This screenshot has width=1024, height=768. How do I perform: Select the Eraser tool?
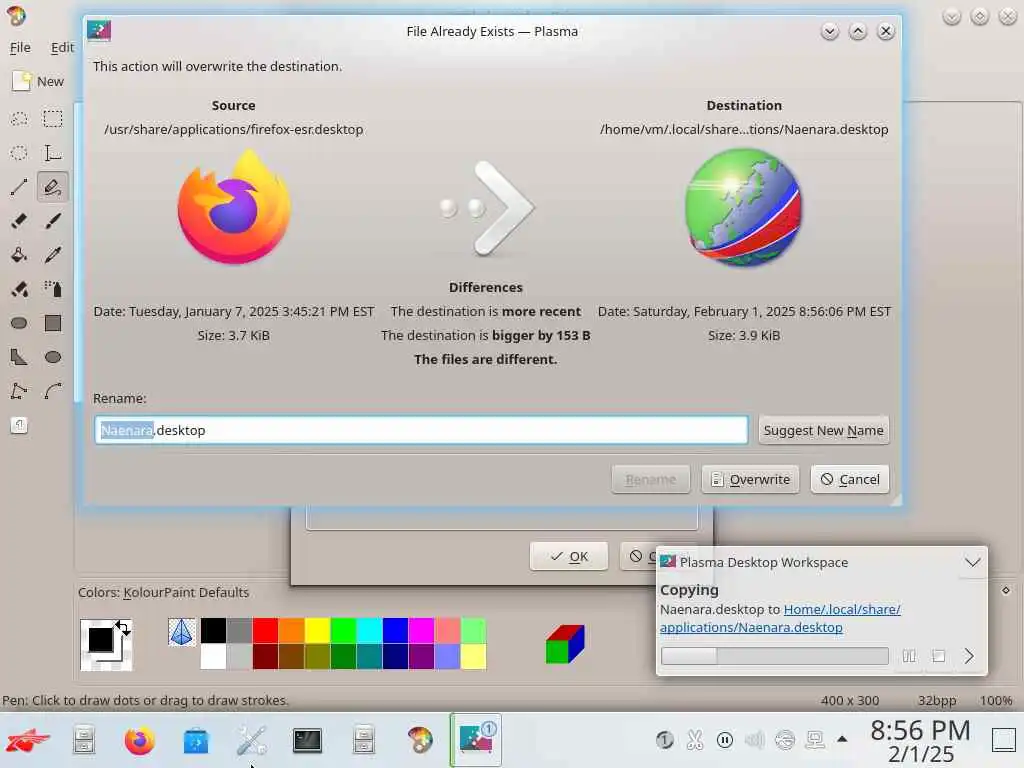click(x=19, y=221)
